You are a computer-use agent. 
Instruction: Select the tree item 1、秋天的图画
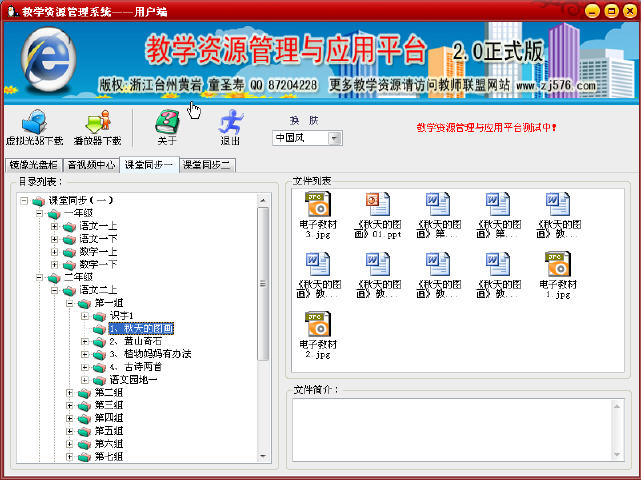[141, 329]
